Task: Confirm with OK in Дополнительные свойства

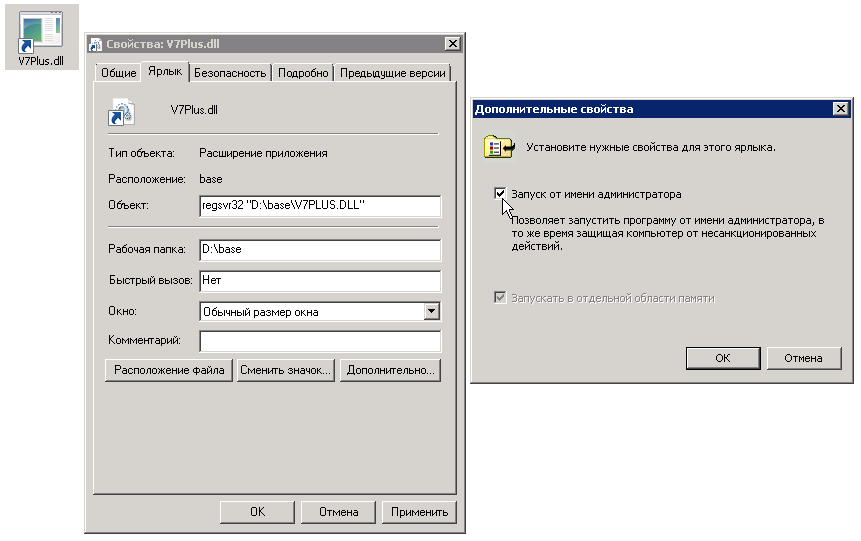Action: [722, 358]
